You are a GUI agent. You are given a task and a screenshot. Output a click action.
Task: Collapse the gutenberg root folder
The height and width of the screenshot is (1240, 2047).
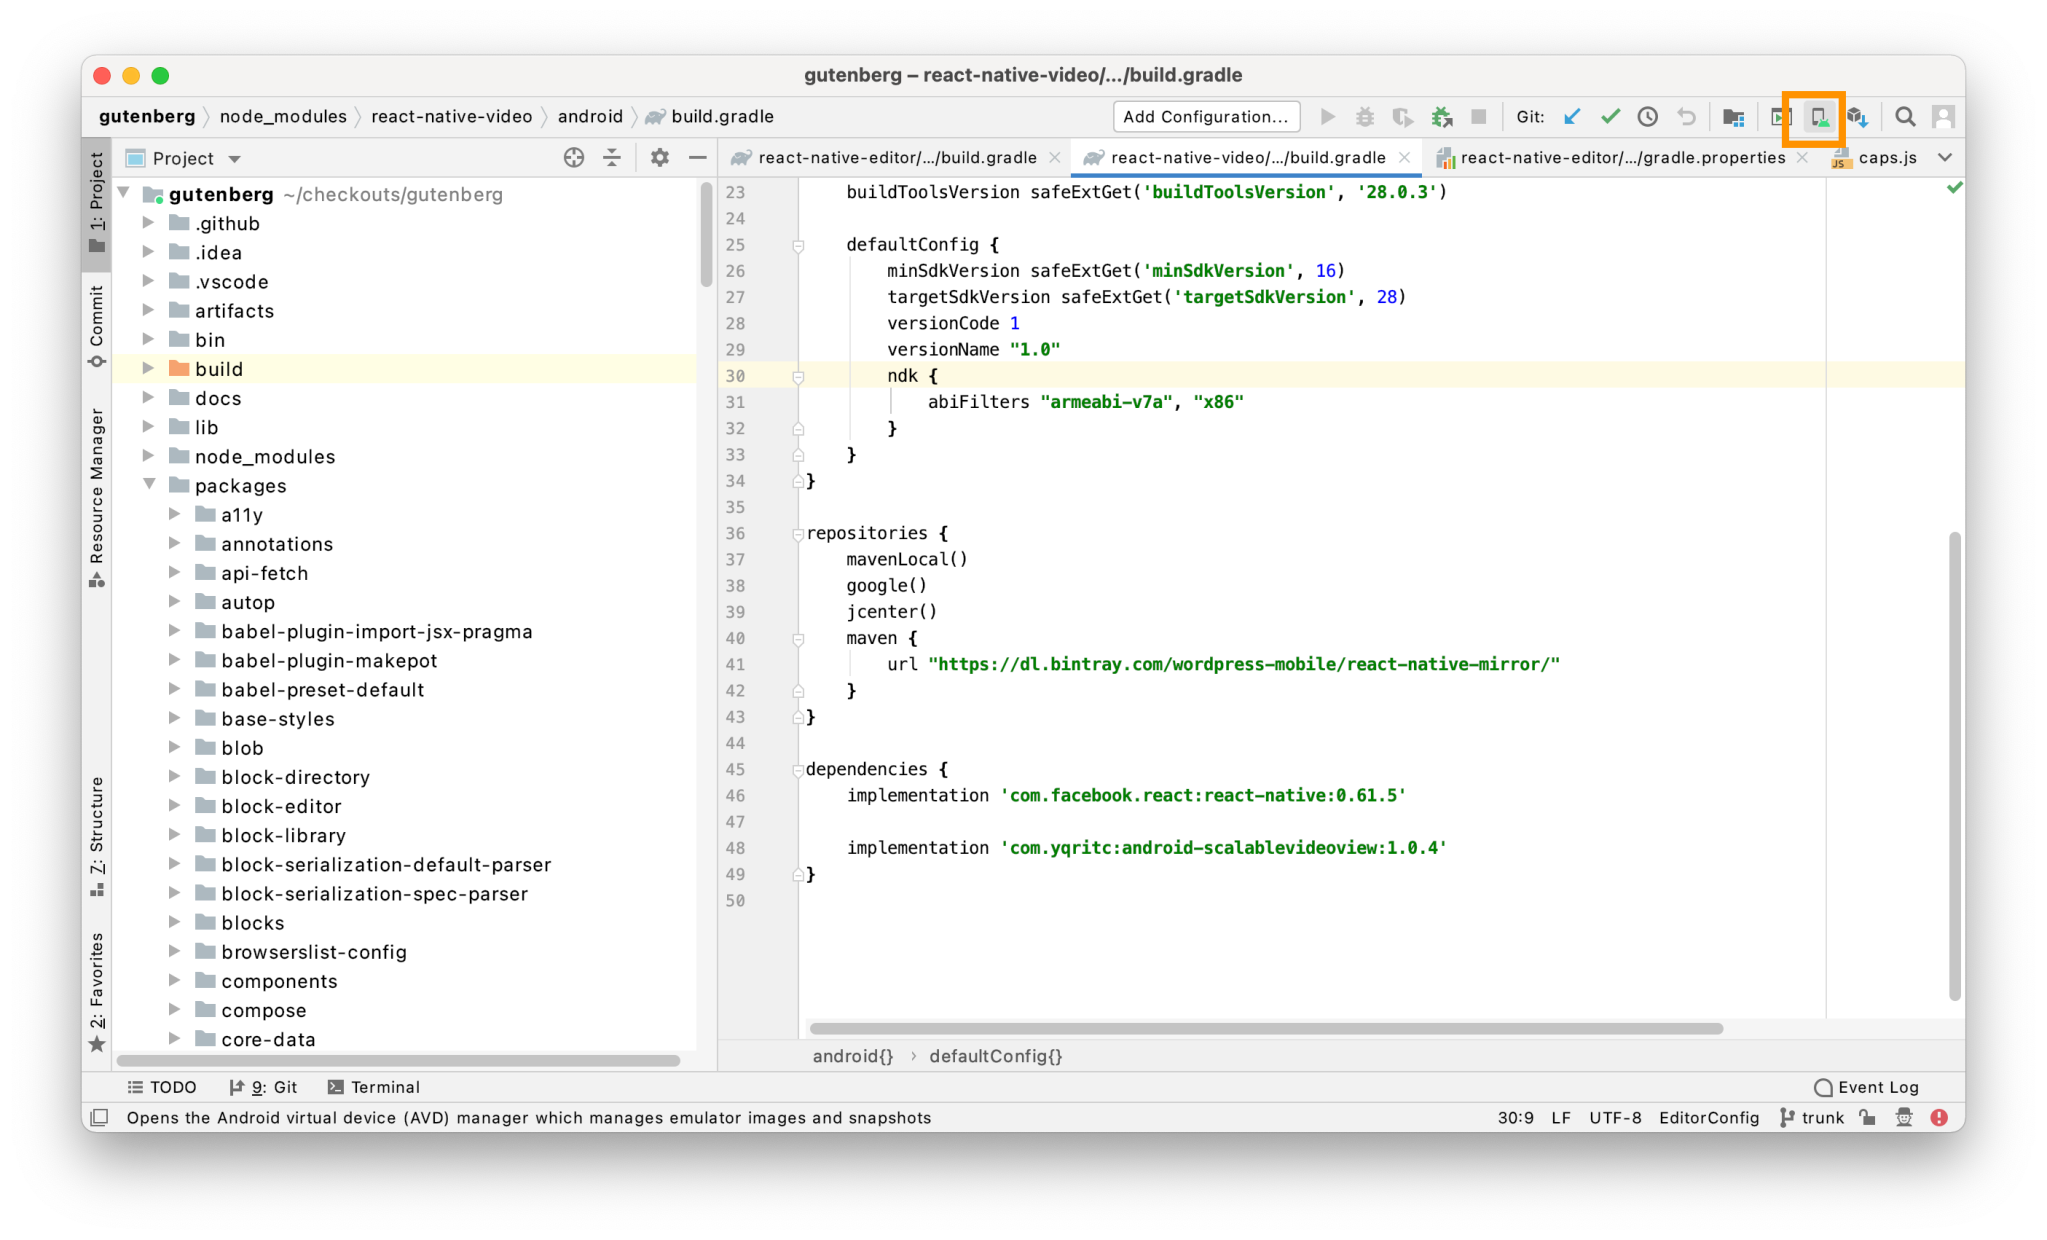click(124, 193)
